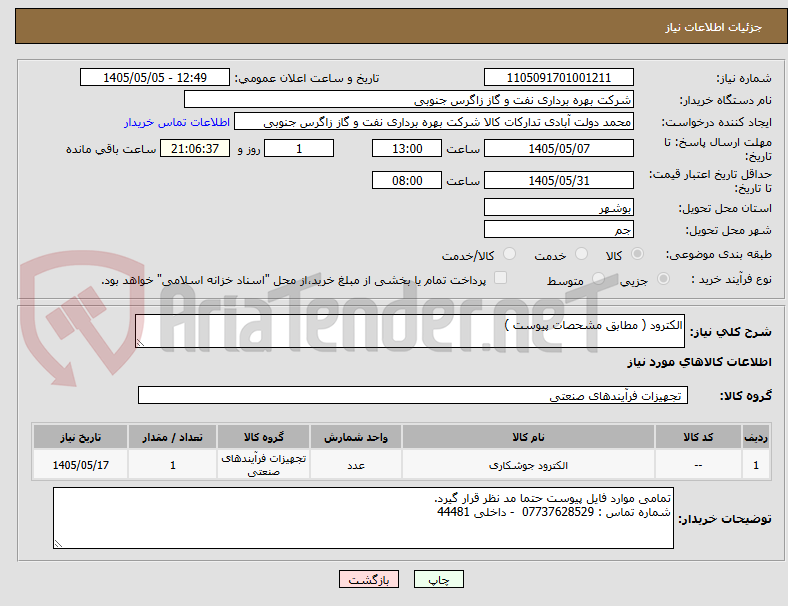Click the remaining days field showing 1
This screenshot has height=606, width=788.
coord(299,149)
